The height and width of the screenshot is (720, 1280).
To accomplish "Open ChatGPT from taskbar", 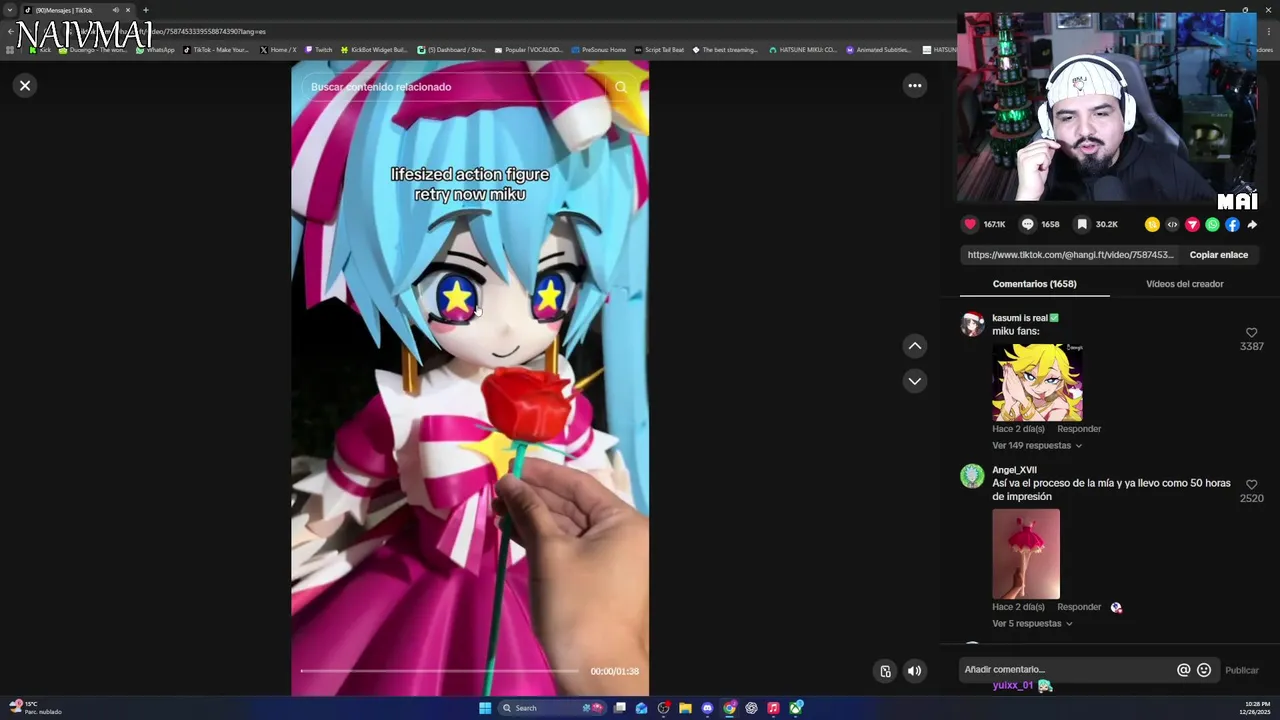I will [751, 708].
